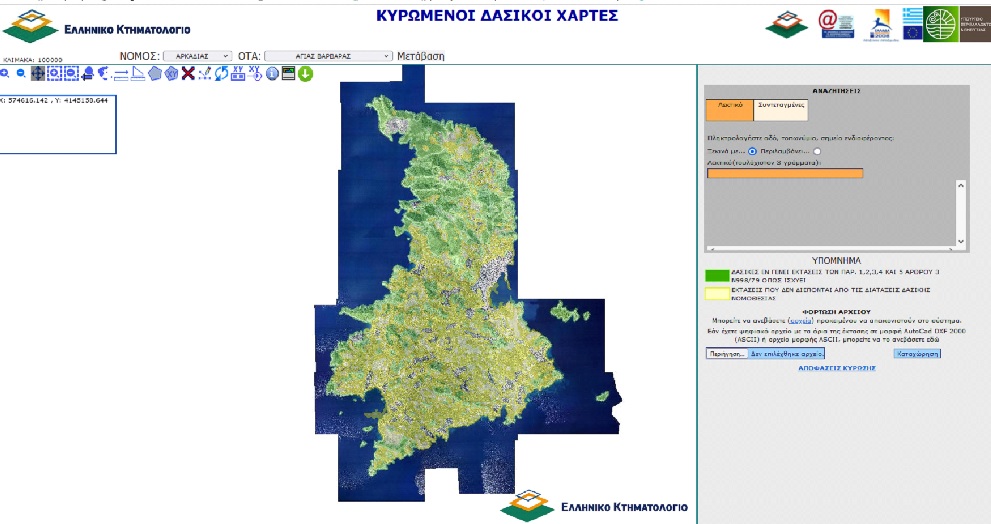The width and height of the screenshot is (991, 524).
Task: Open the blue info identify tool
Action: coord(272,73)
